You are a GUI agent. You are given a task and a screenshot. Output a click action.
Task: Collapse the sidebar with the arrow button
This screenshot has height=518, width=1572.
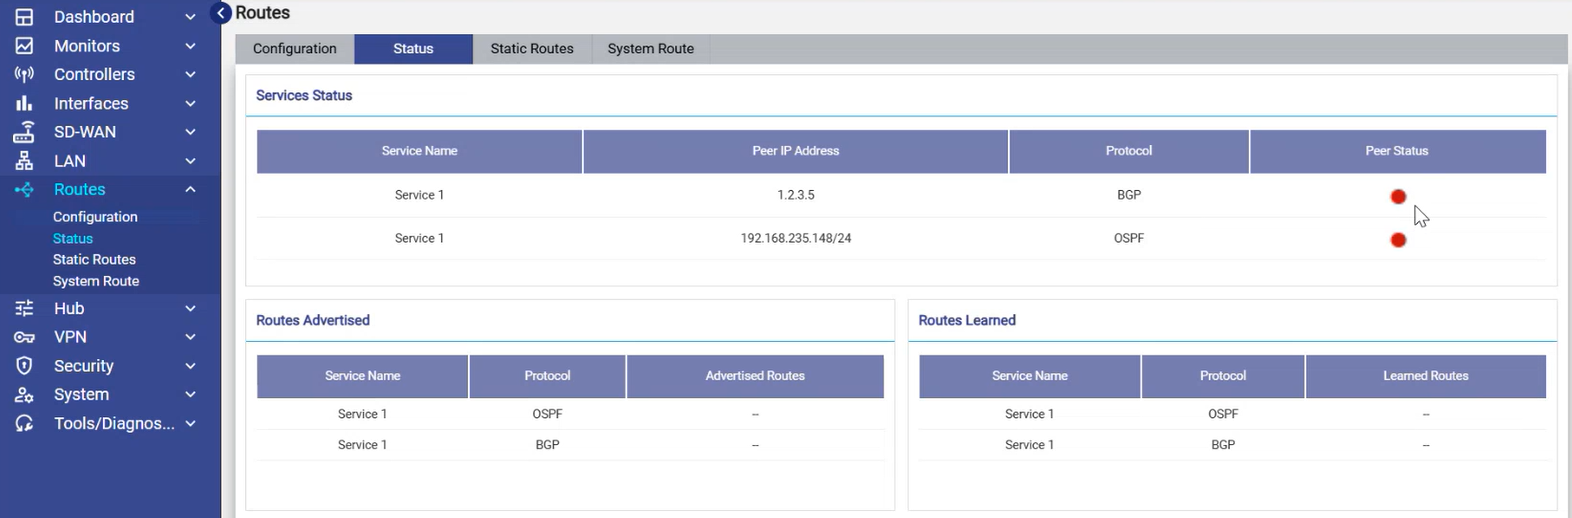pos(221,13)
